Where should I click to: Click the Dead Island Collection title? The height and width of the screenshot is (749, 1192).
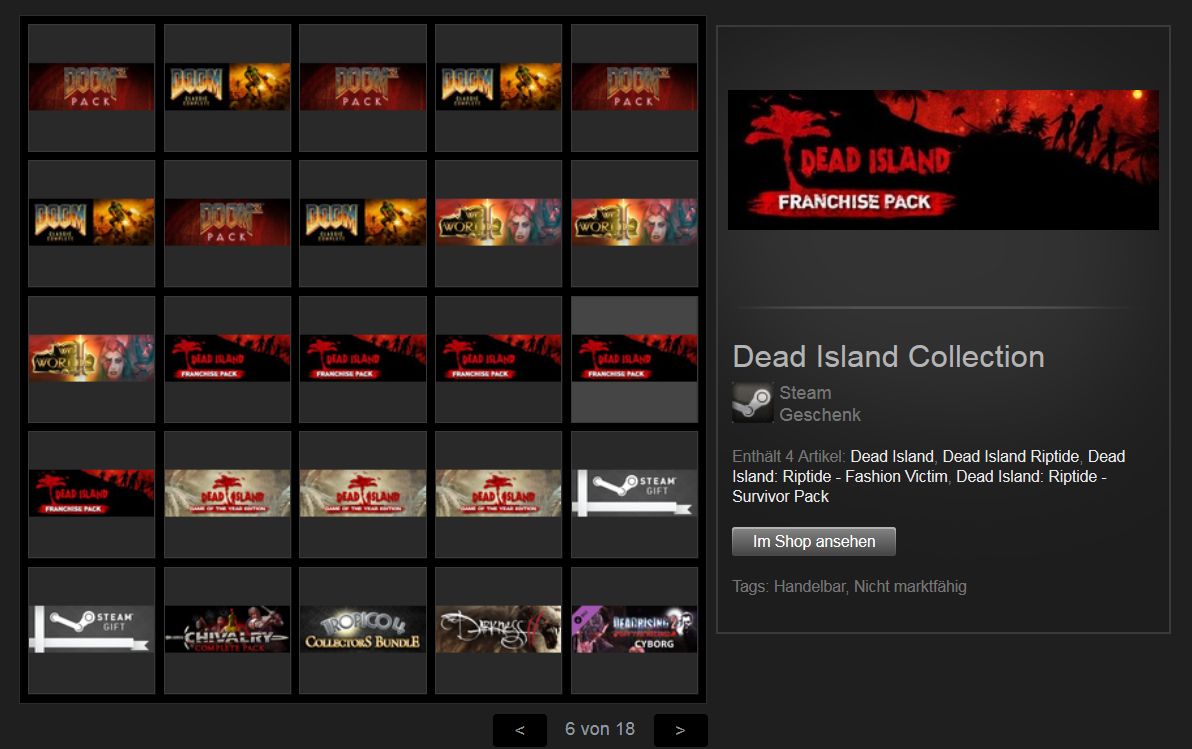click(x=889, y=357)
